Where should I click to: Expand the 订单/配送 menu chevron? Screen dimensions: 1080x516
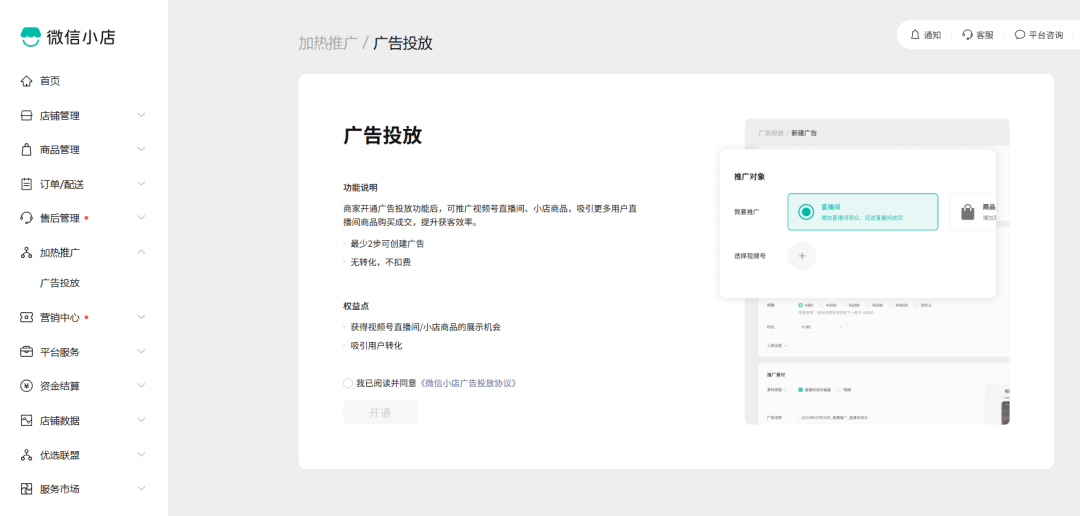click(x=141, y=183)
